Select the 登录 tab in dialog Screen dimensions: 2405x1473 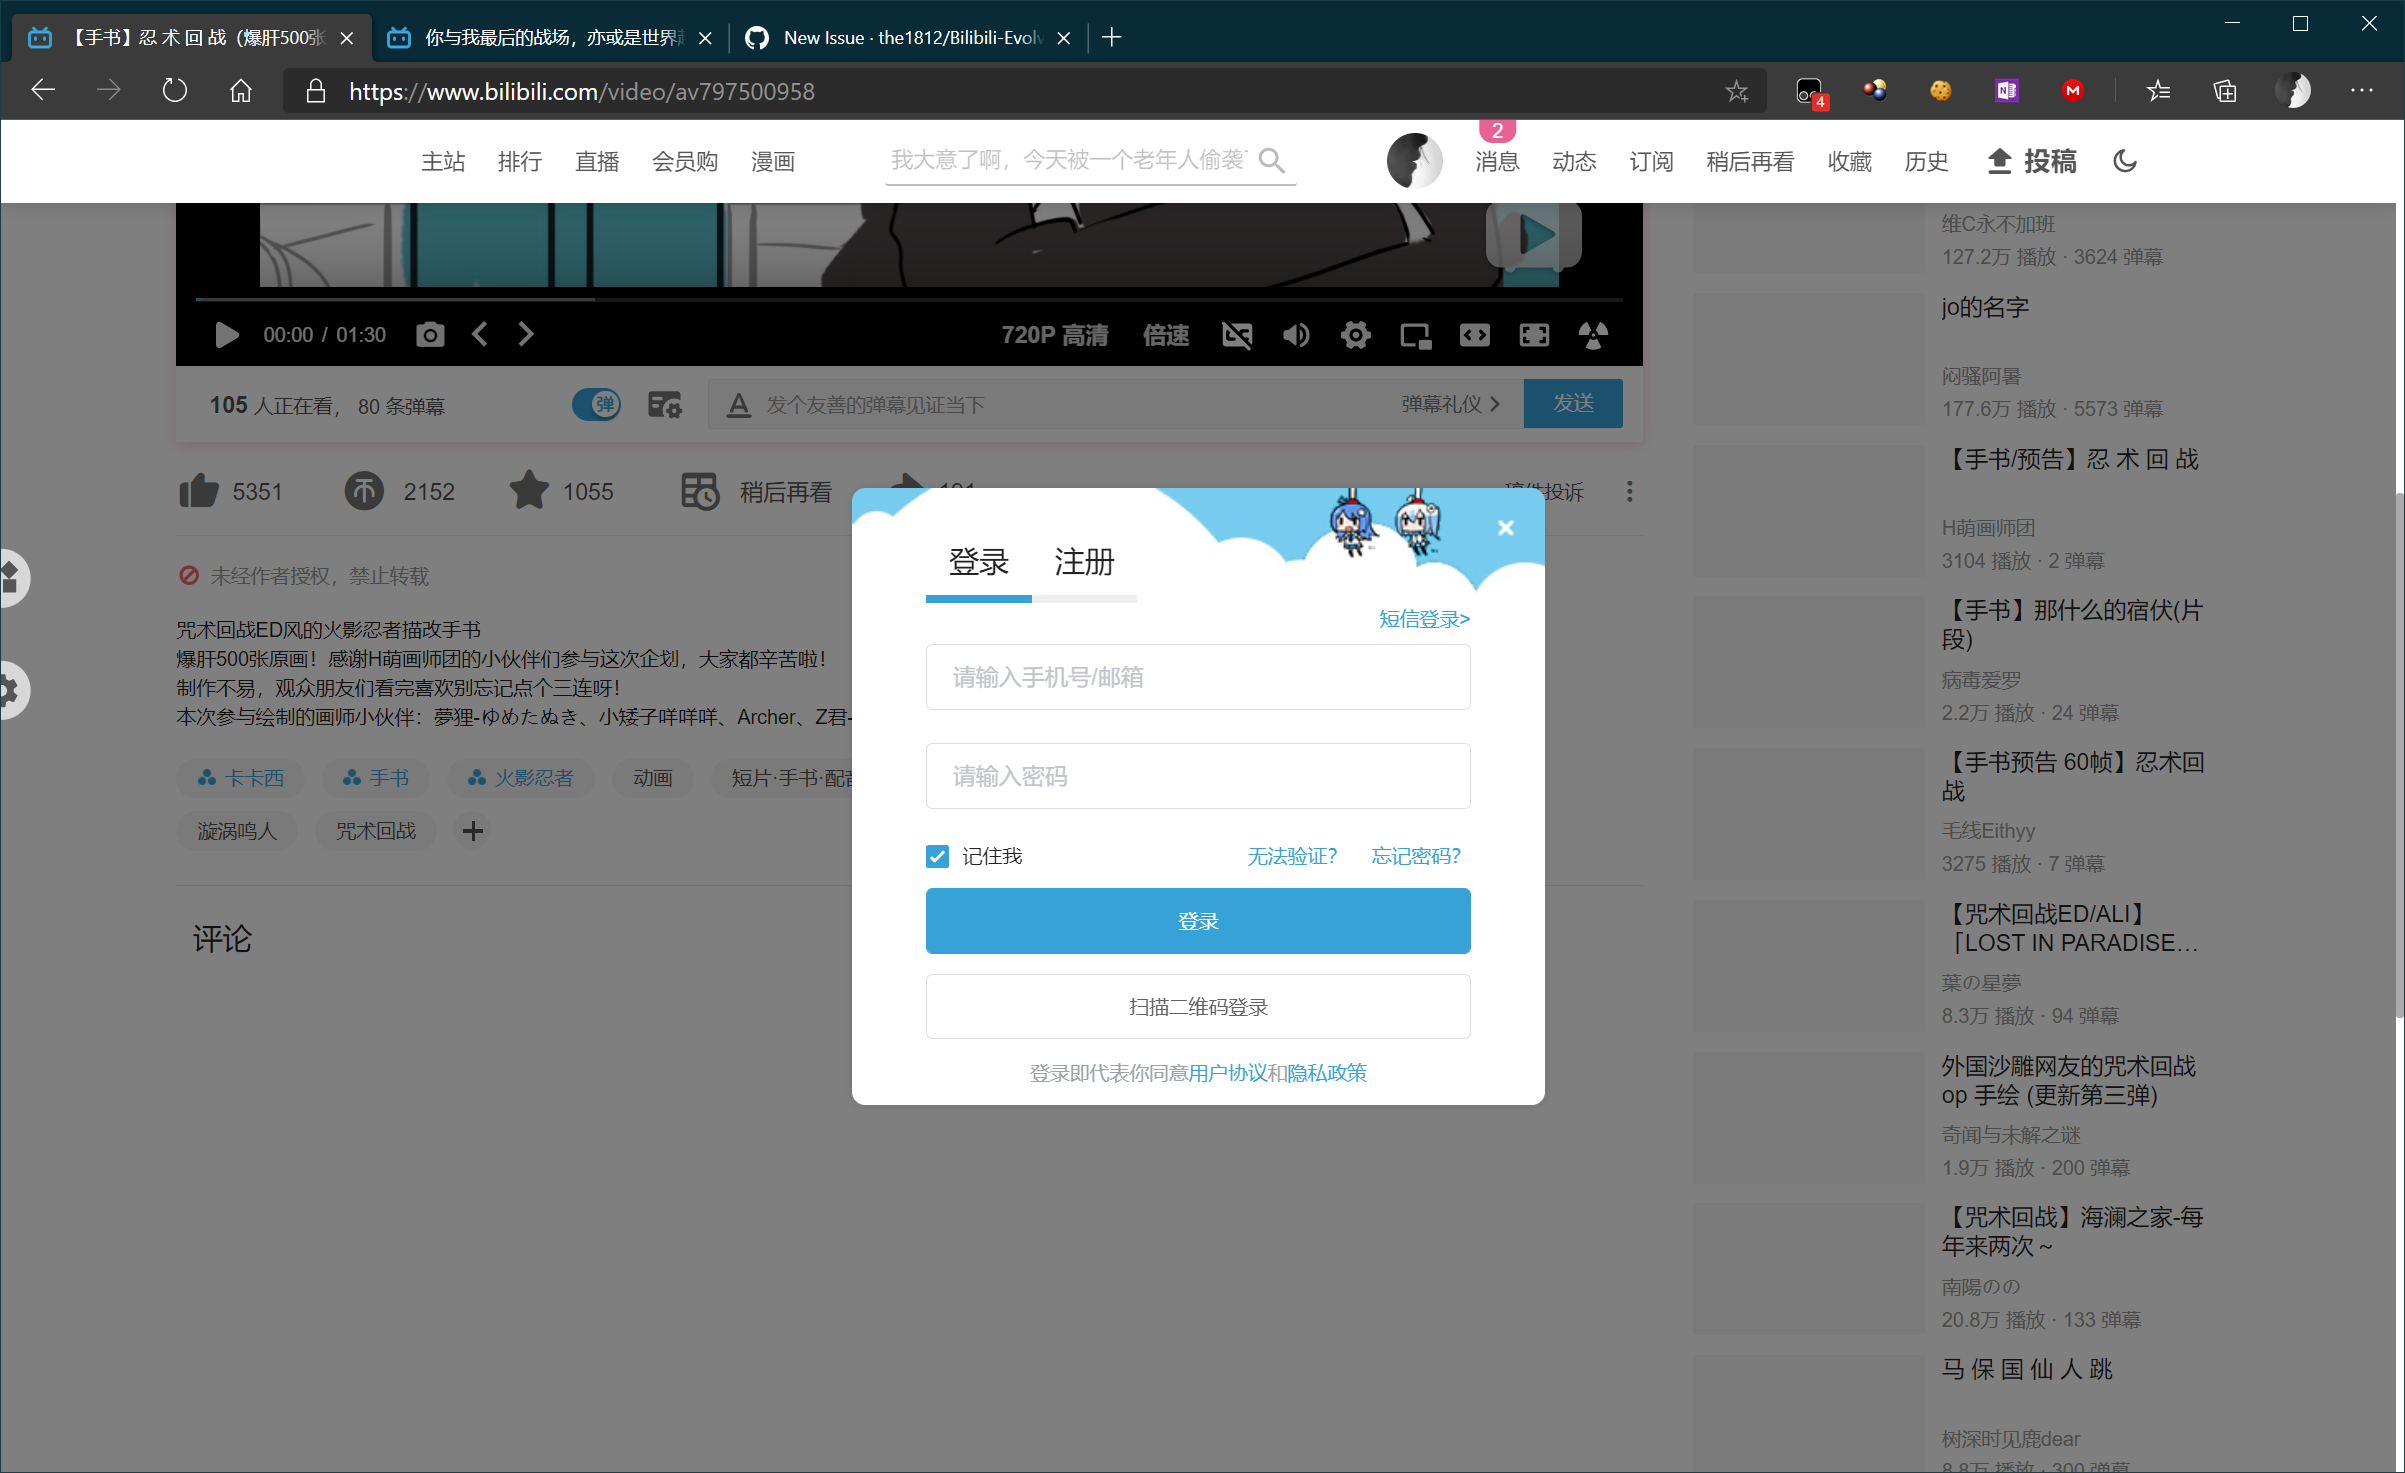(x=978, y=562)
